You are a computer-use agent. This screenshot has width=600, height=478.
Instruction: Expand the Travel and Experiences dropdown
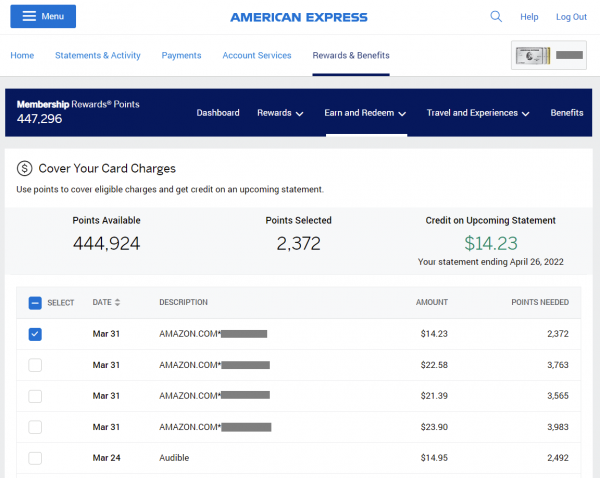[478, 113]
